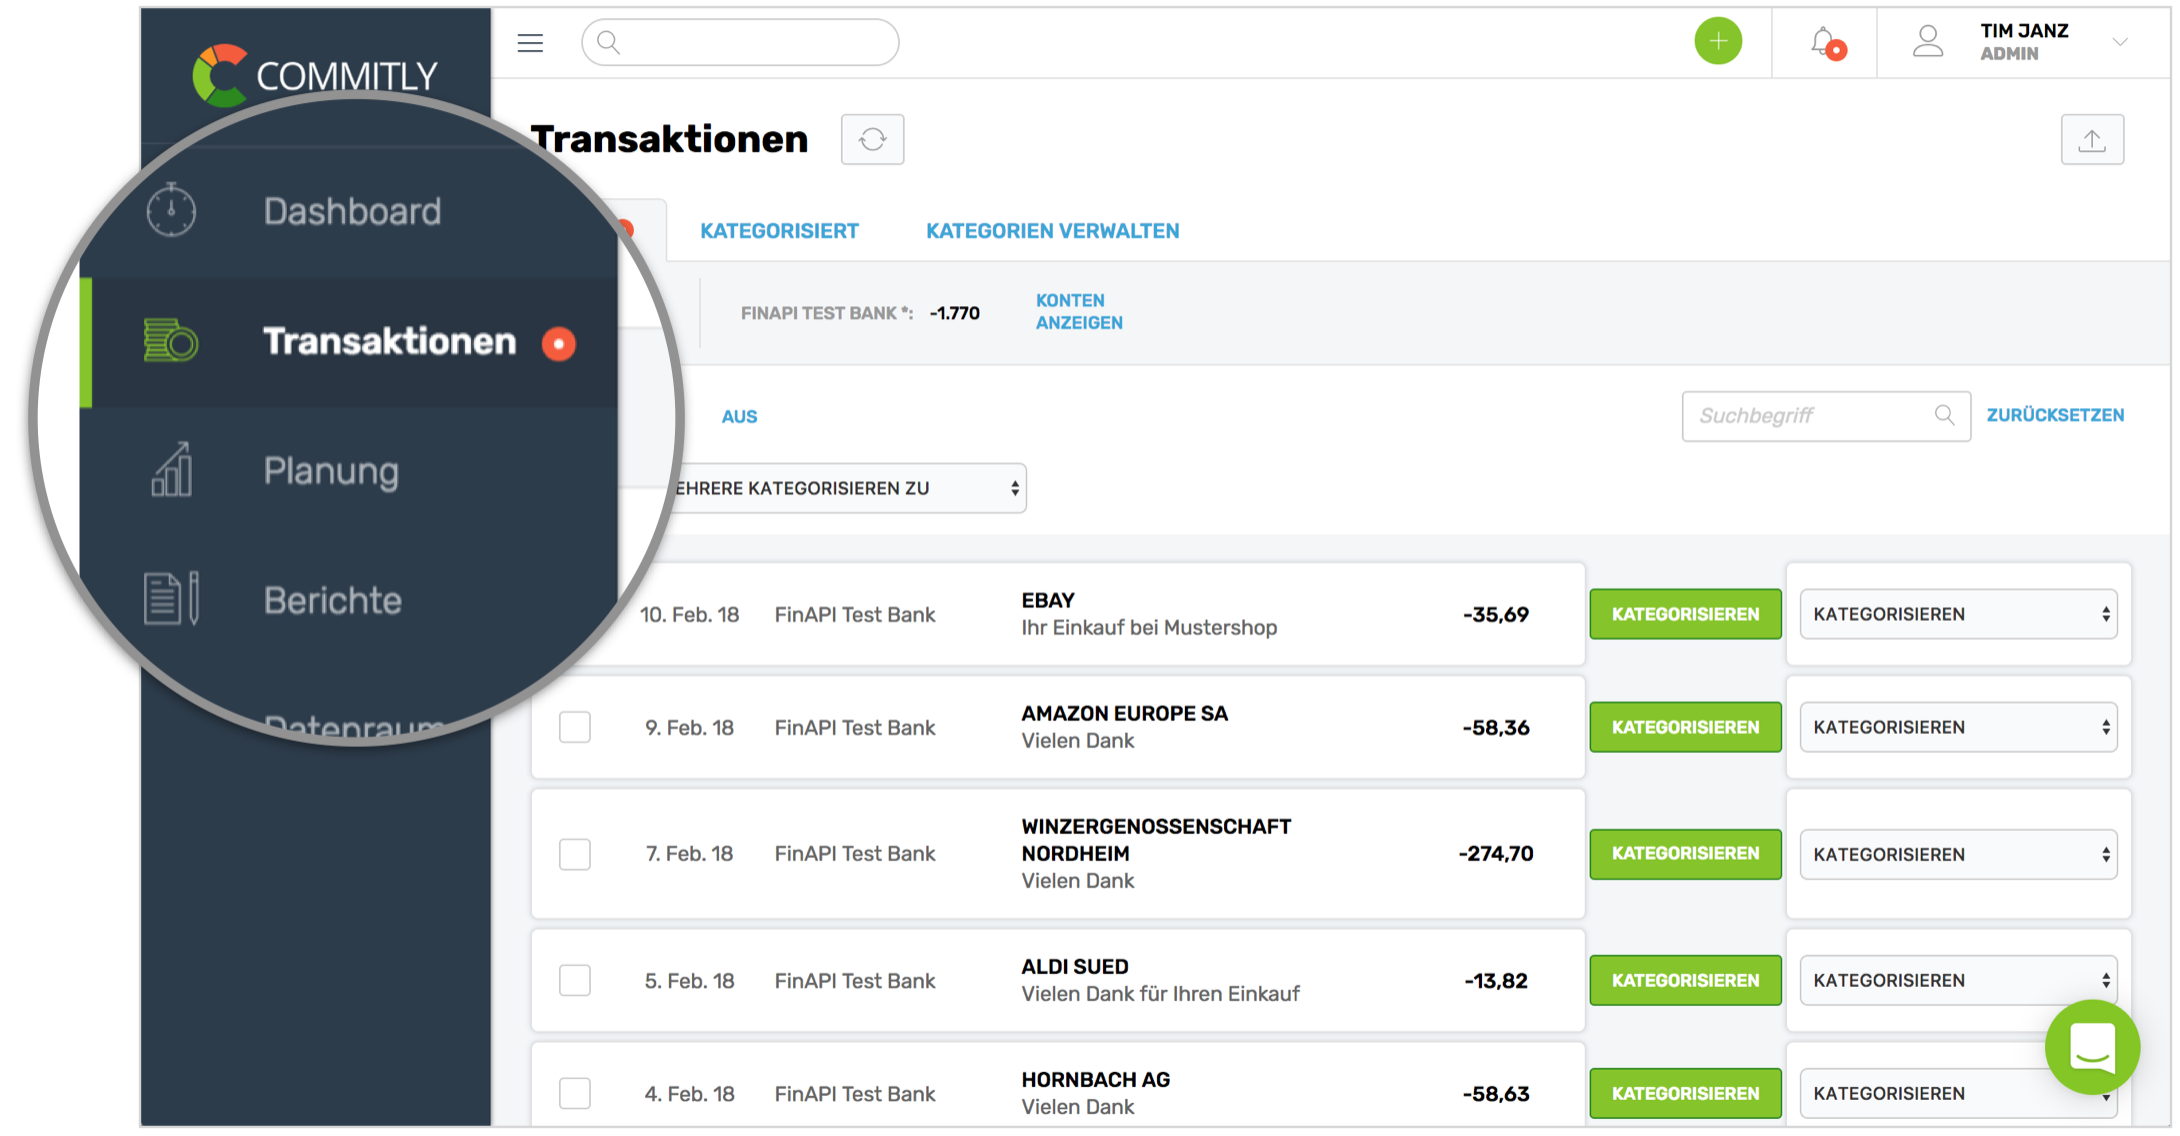
Task: Click the Berichte report icon
Action: point(171,599)
